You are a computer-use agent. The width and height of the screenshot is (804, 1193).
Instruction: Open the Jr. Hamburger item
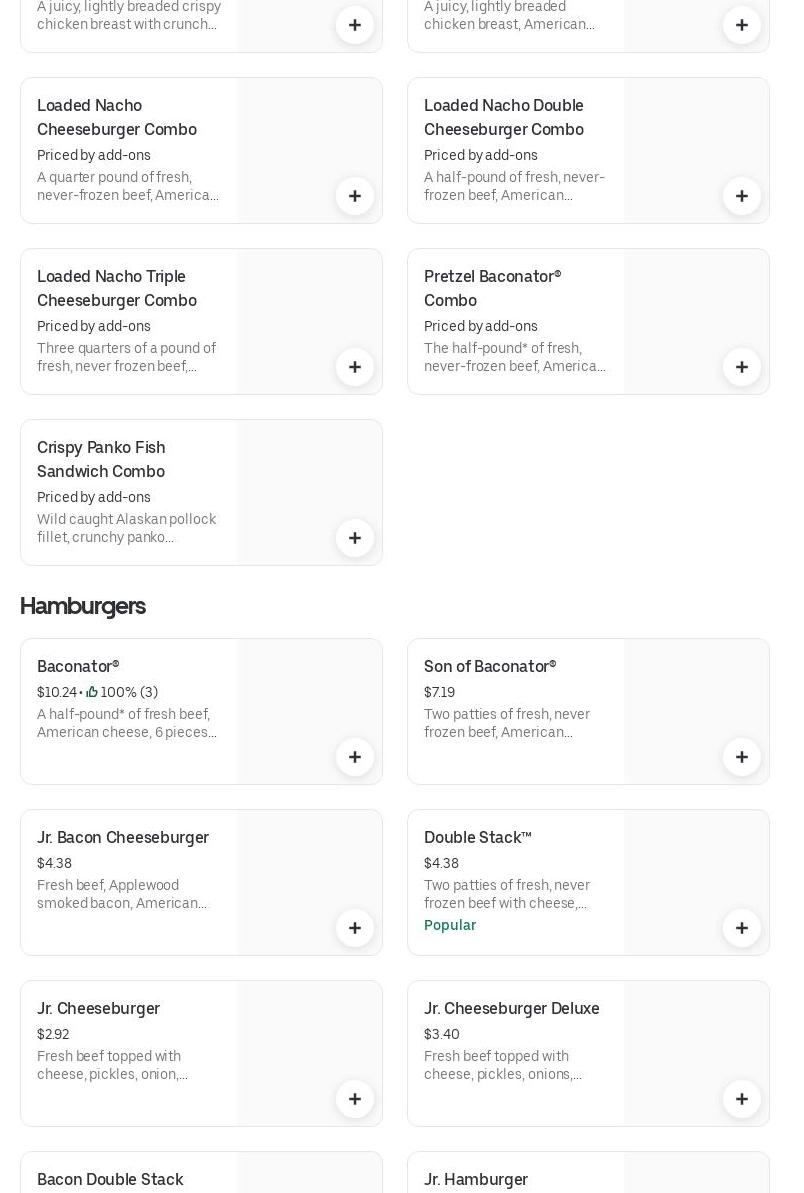click(476, 1180)
